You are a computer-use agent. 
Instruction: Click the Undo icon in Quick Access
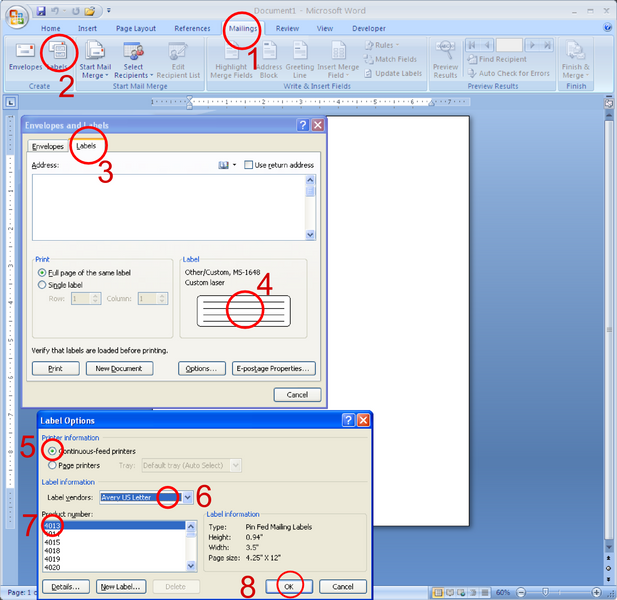pos(55,11)
